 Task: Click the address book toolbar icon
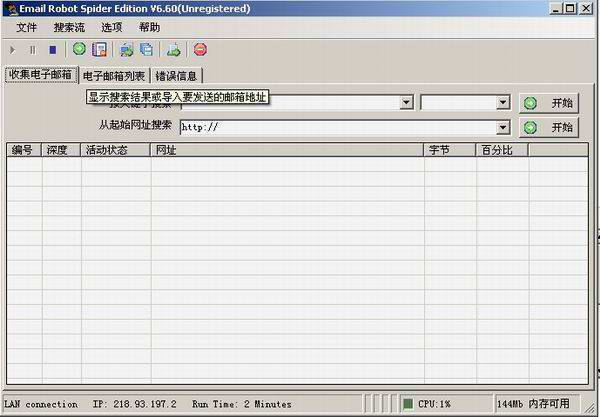pyautogui.click(x=99, y=49)
